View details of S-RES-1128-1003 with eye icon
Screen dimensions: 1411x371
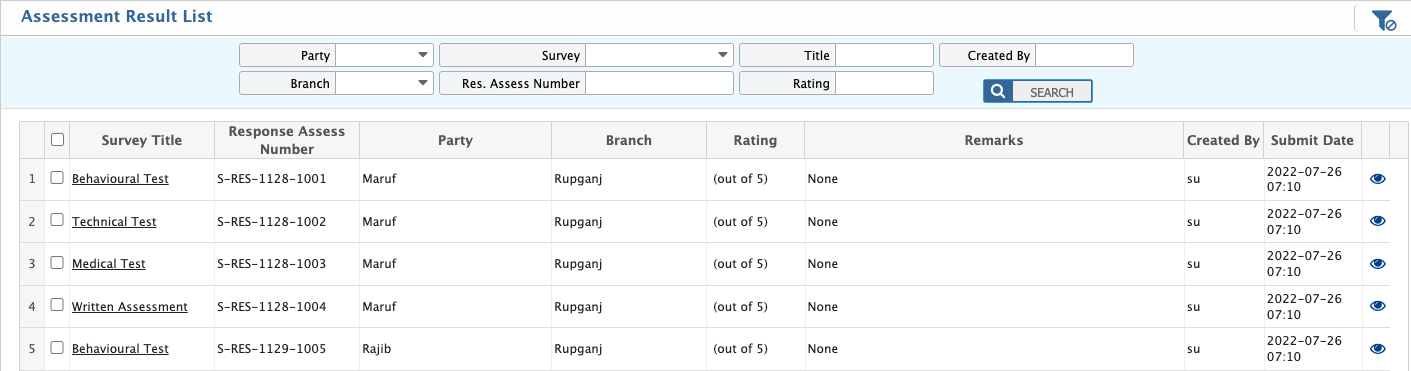click(x=1377, y=264)
